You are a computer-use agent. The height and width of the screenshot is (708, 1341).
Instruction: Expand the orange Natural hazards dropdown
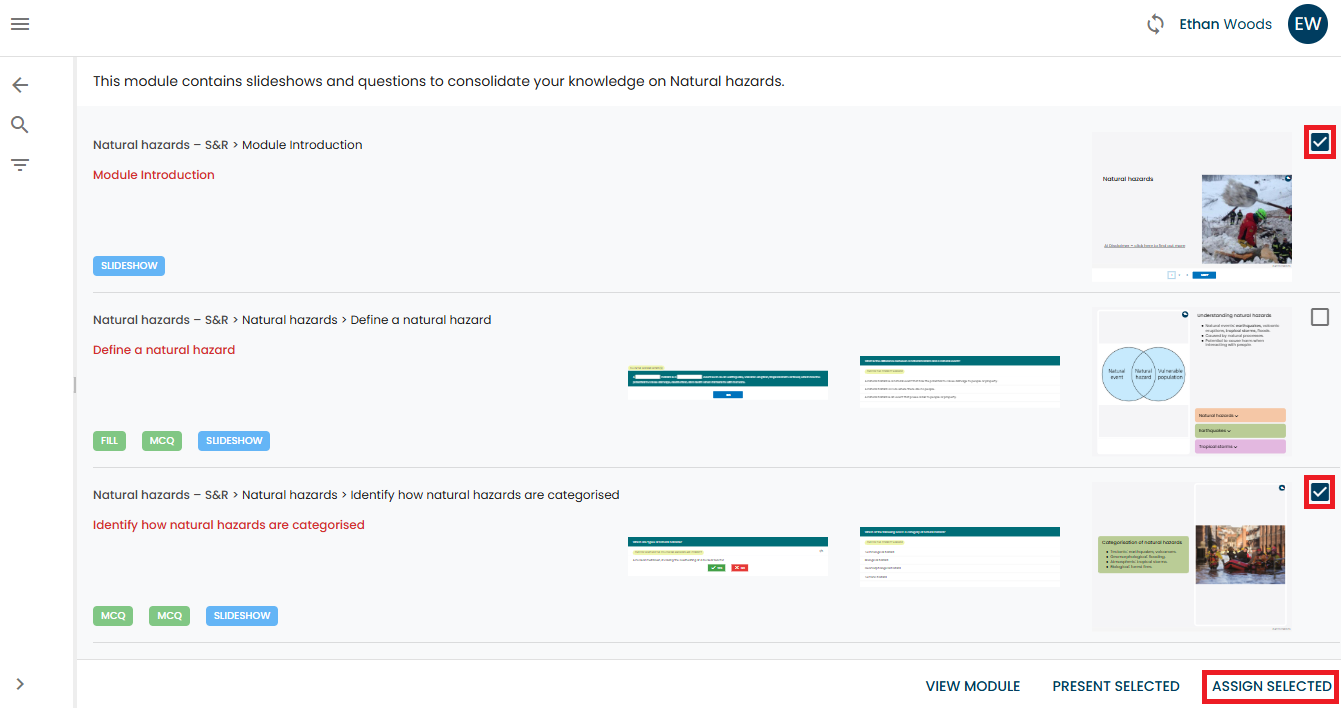[1240, 415]
